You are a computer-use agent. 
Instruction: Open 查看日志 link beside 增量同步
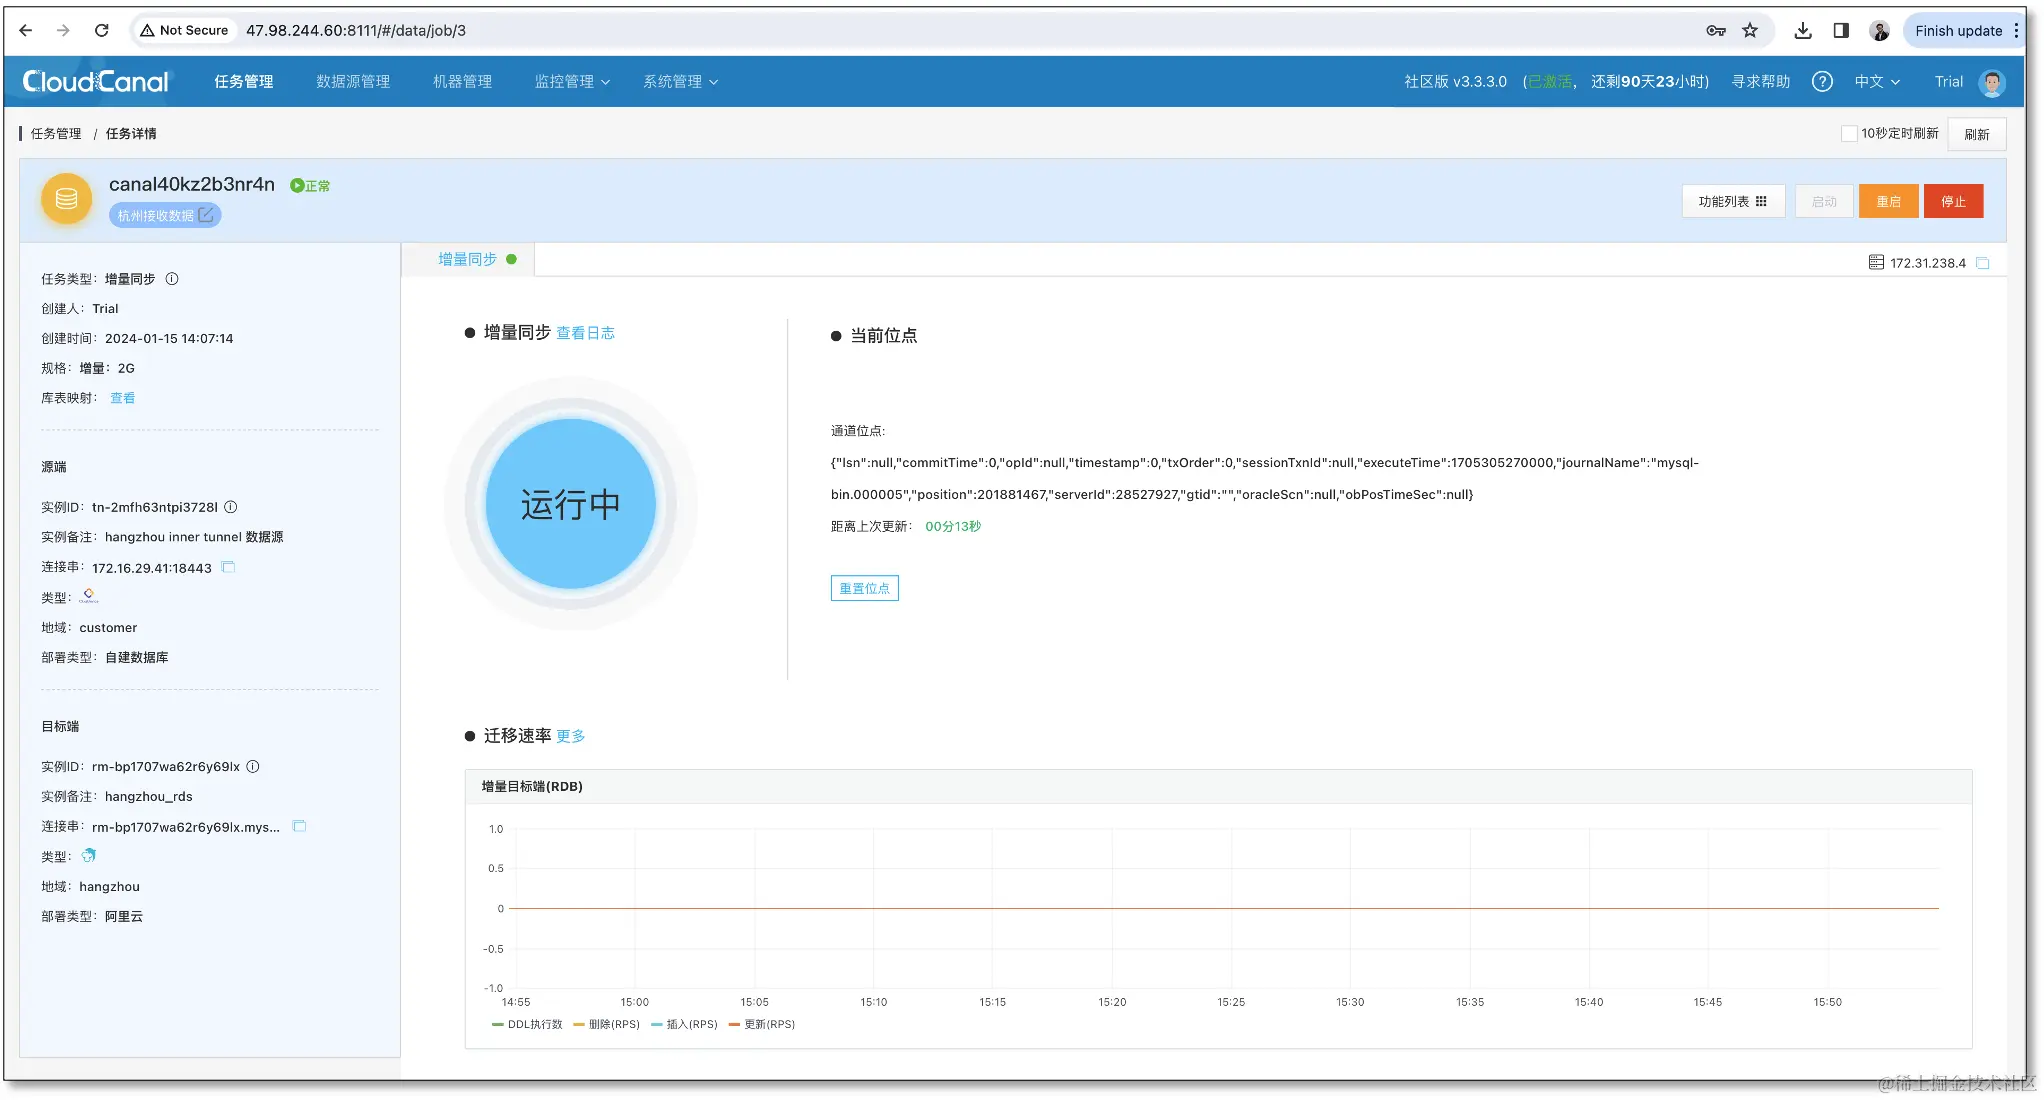[x=586, y=333]
